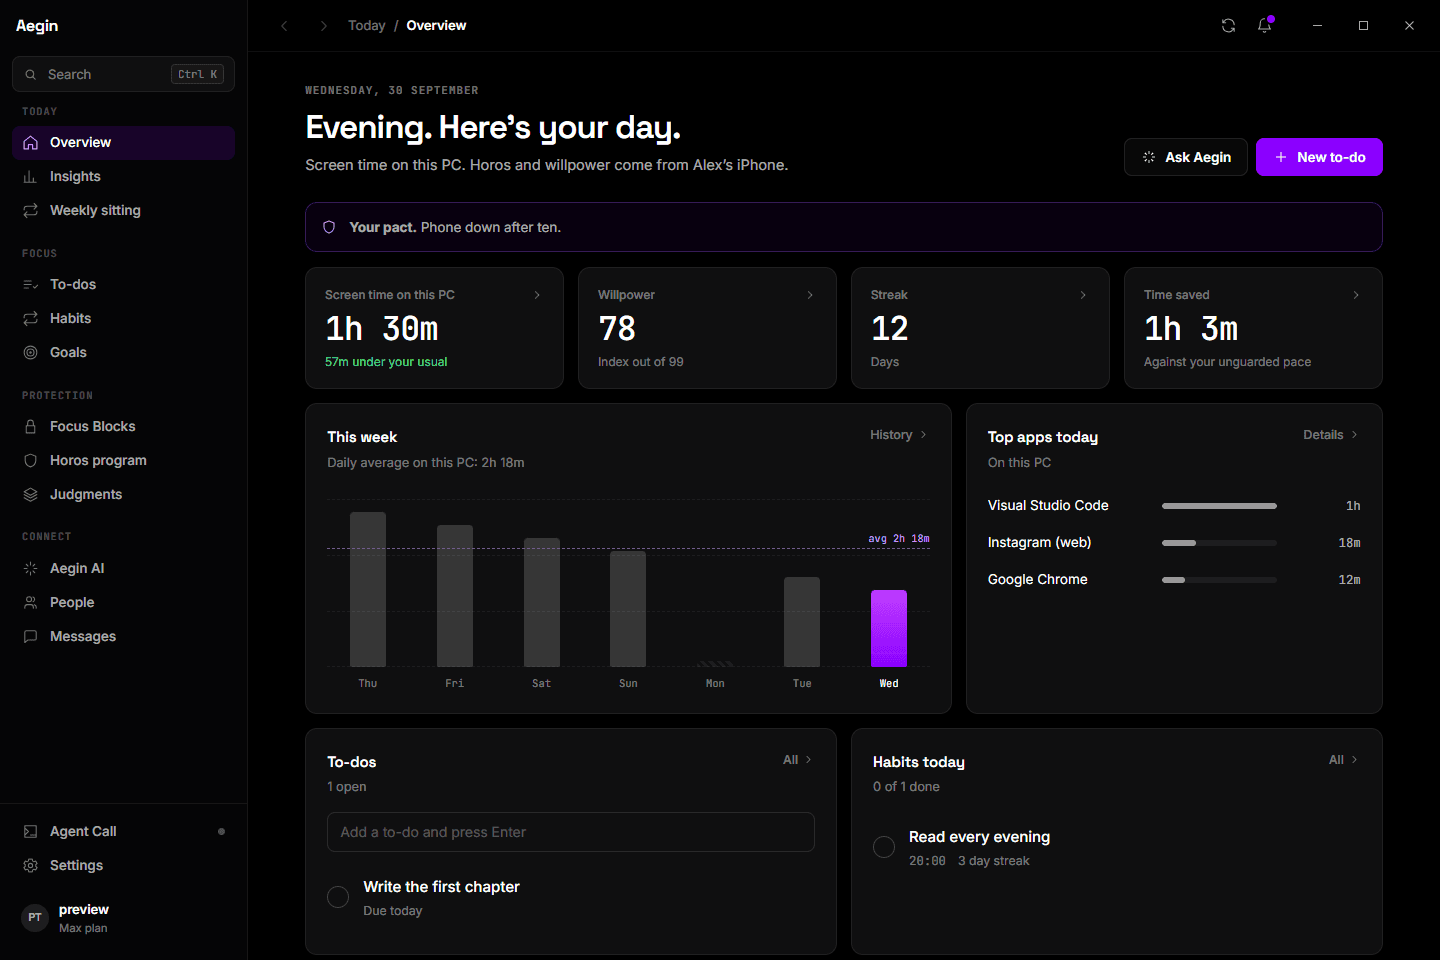Click "avg 2h 18m" chart label
Viewport: 1440px width, 960px height.
tap(899, 539)
